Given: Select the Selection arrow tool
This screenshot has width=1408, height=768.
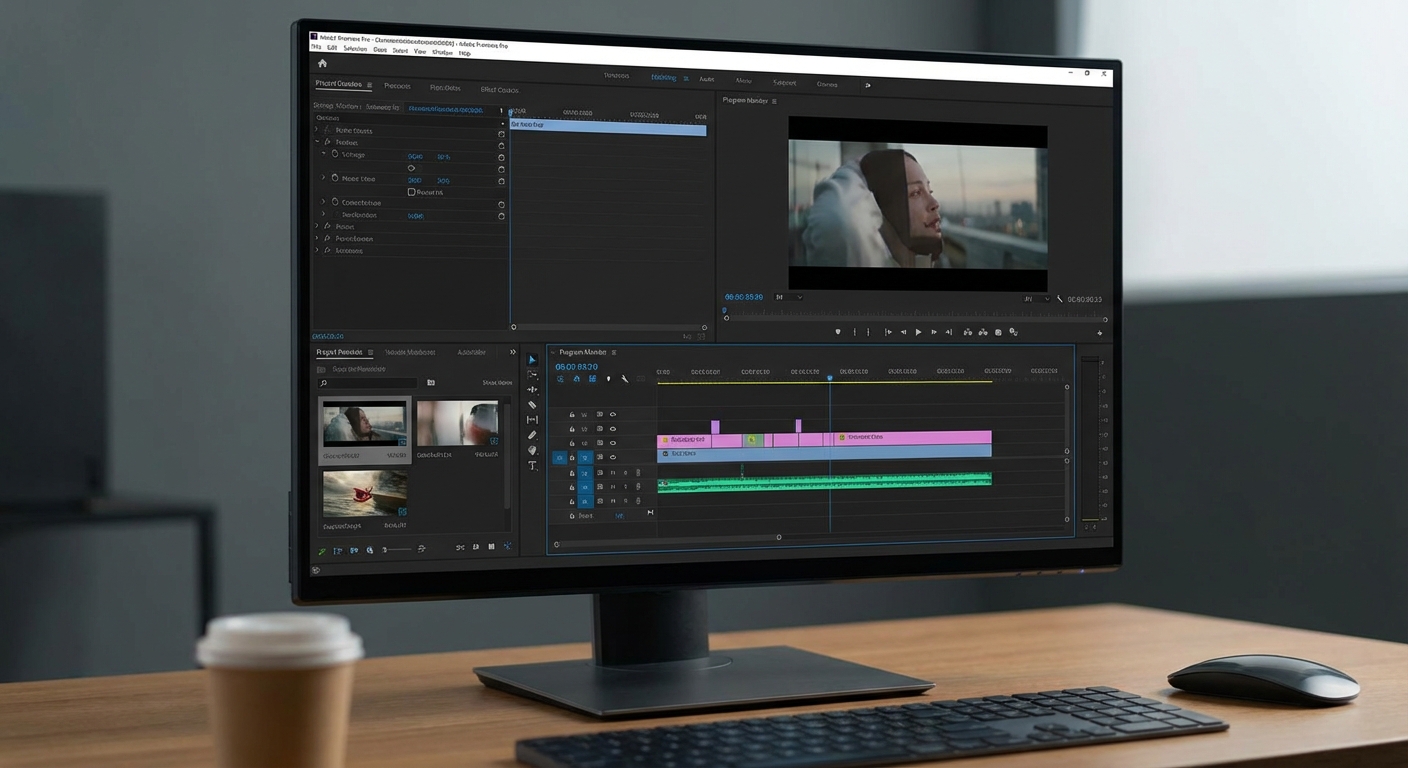Looking at the screenshot, I should pos(532,360).
